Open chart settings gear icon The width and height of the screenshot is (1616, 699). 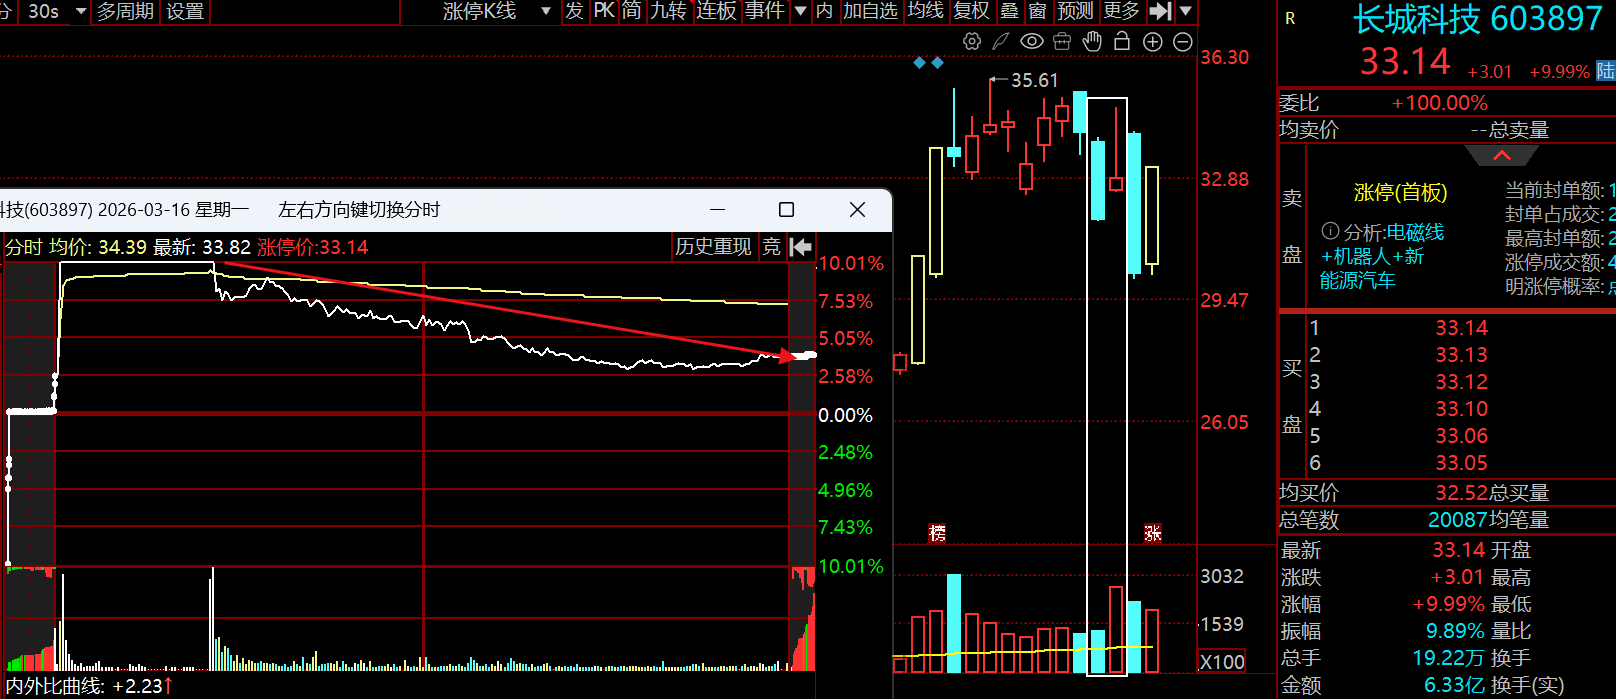[x=971, y=41]
